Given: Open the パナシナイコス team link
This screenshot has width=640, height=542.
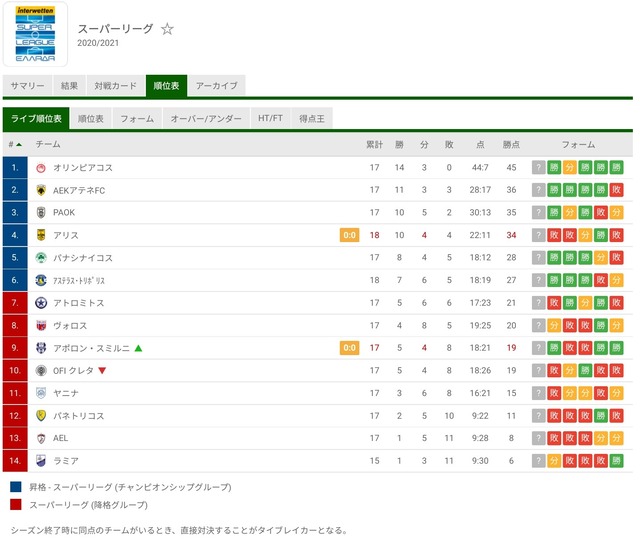Looking at the screenshot, I should tap(83, 258).
